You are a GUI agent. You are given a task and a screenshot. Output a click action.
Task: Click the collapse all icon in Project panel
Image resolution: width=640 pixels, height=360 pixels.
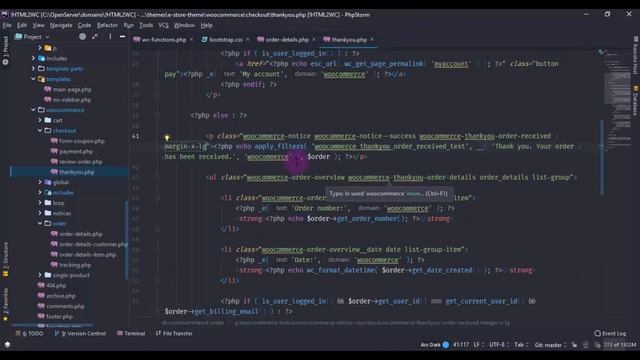tap(95, 37)
